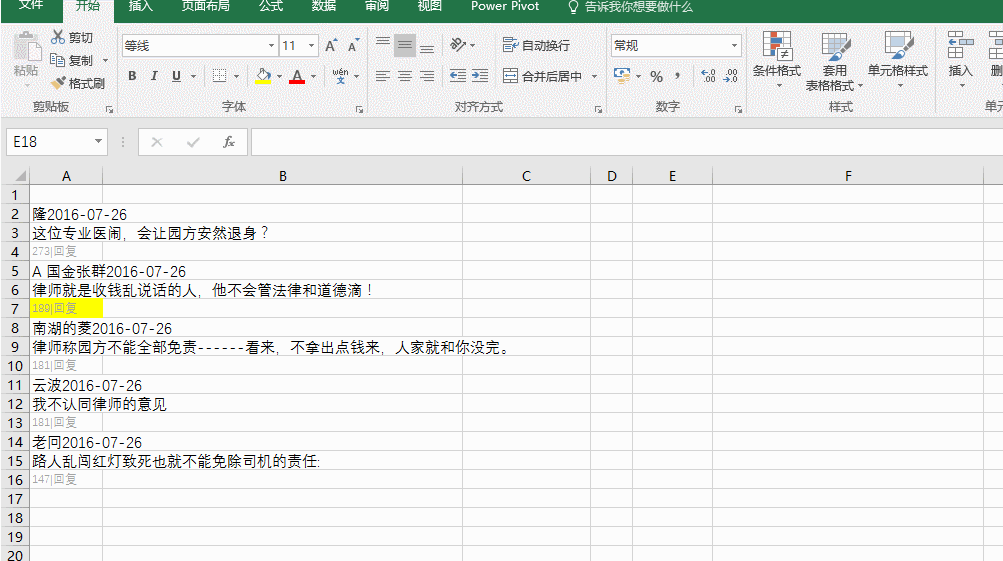The height and width of the screenshot is (561, 1003).
Task: Apply percent style icon
Action: pos(656,76)
